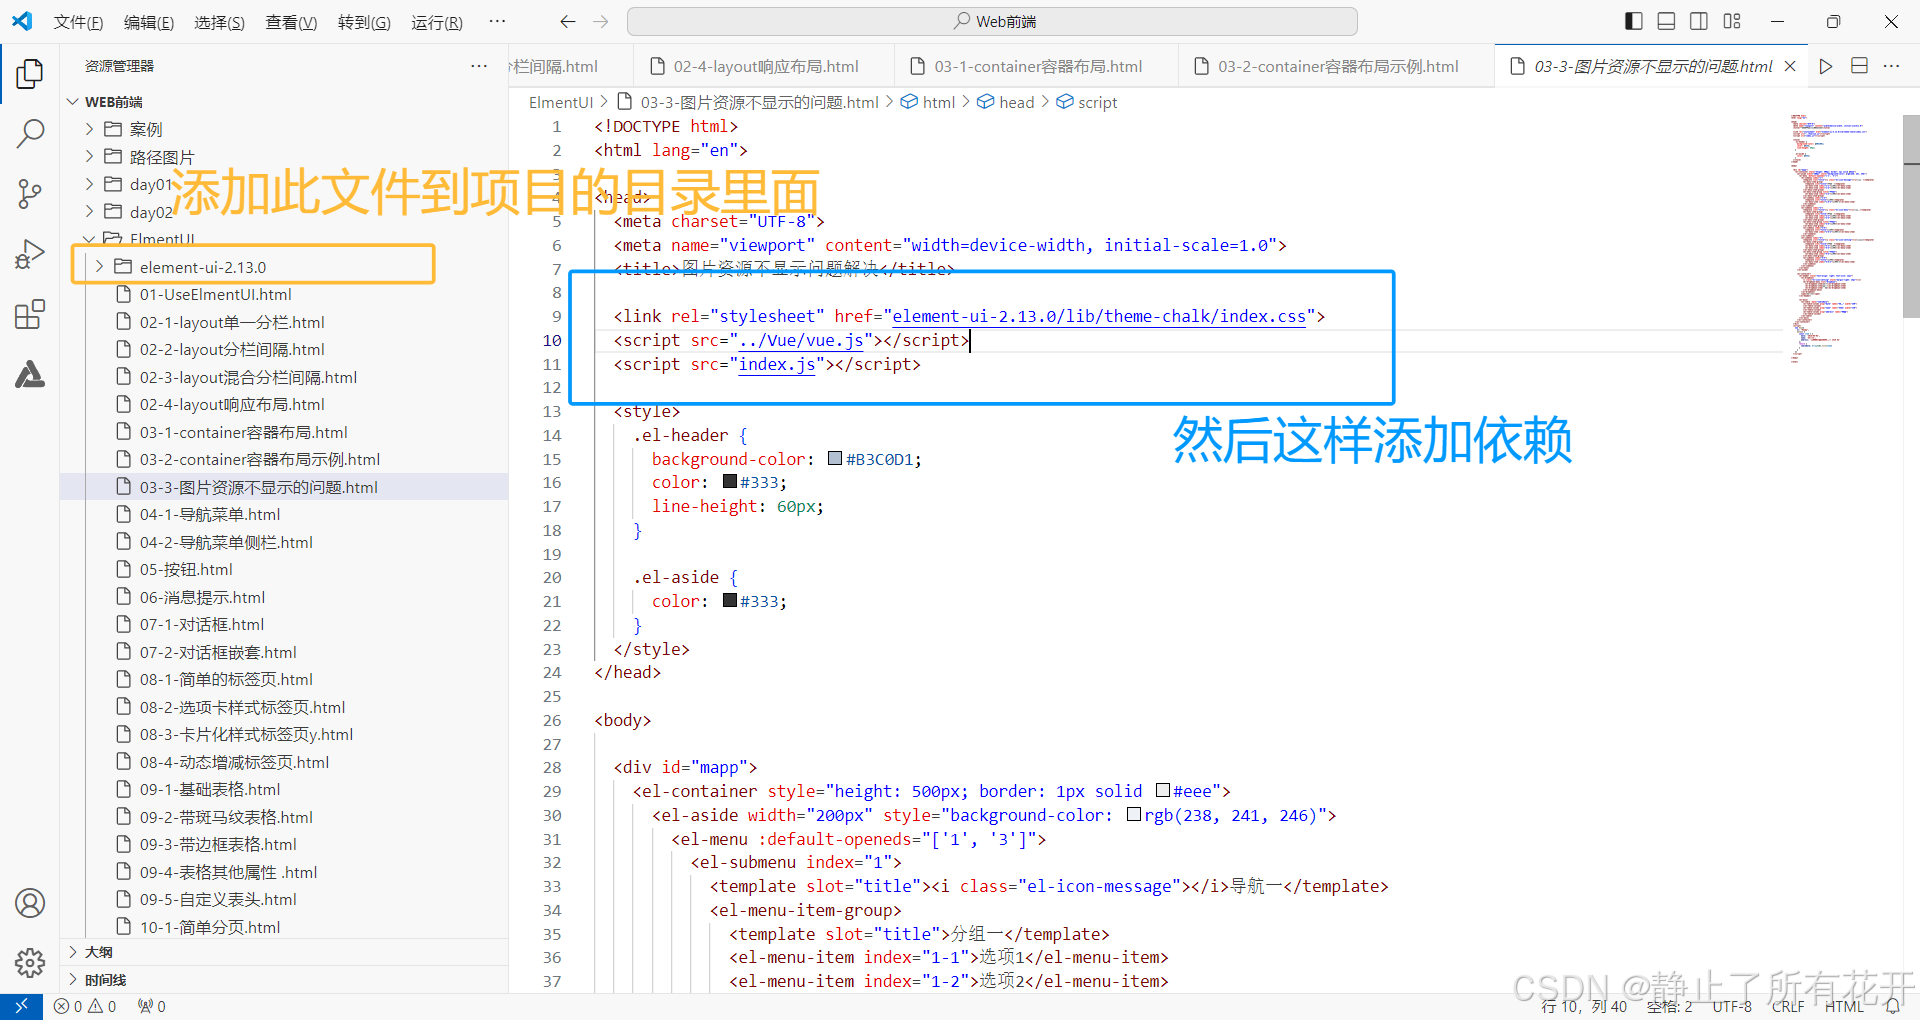Open the 选择(S) menu
The image size is (1920, 1020).
point(219,22)
